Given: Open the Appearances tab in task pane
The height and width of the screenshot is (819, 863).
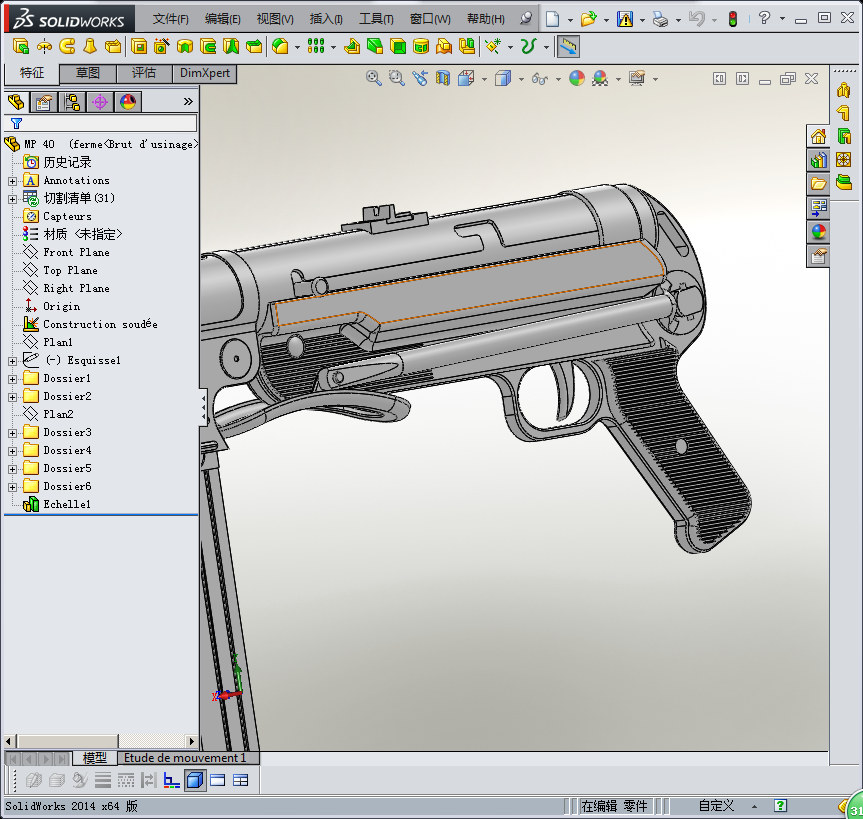Looking at the screenshot, I should tap(818, 232).
